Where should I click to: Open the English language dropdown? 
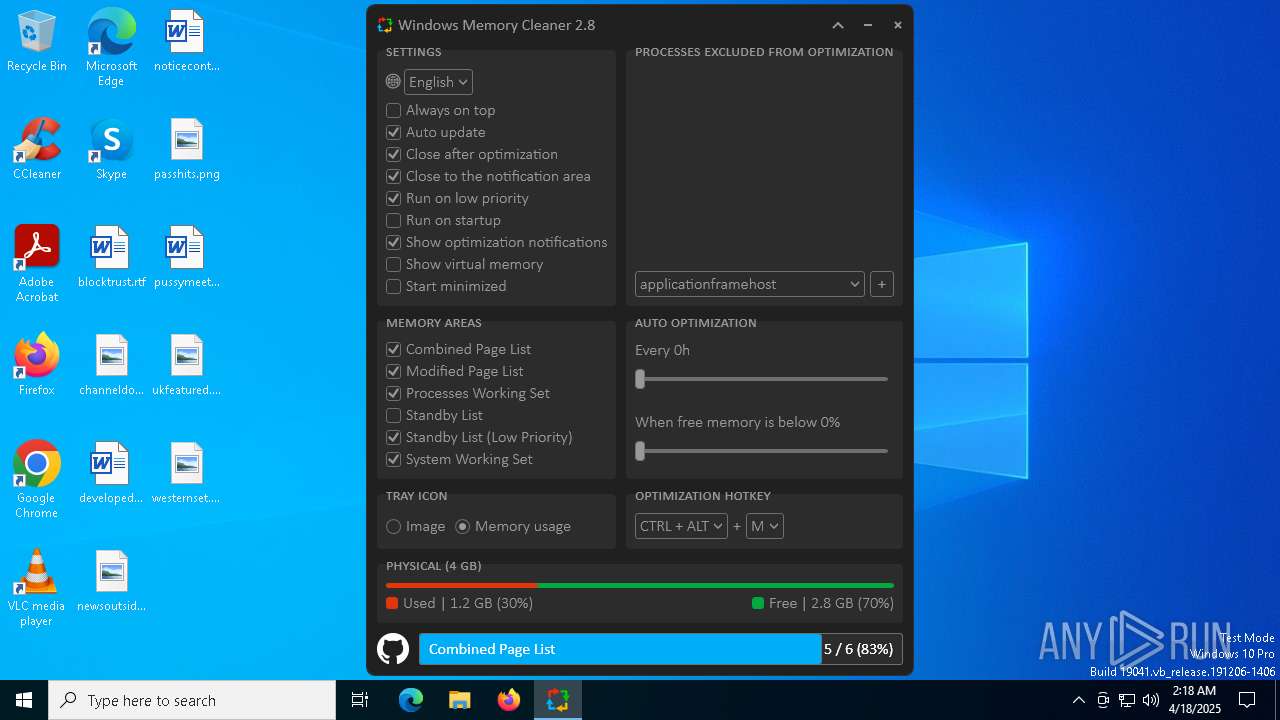point(438,82)
